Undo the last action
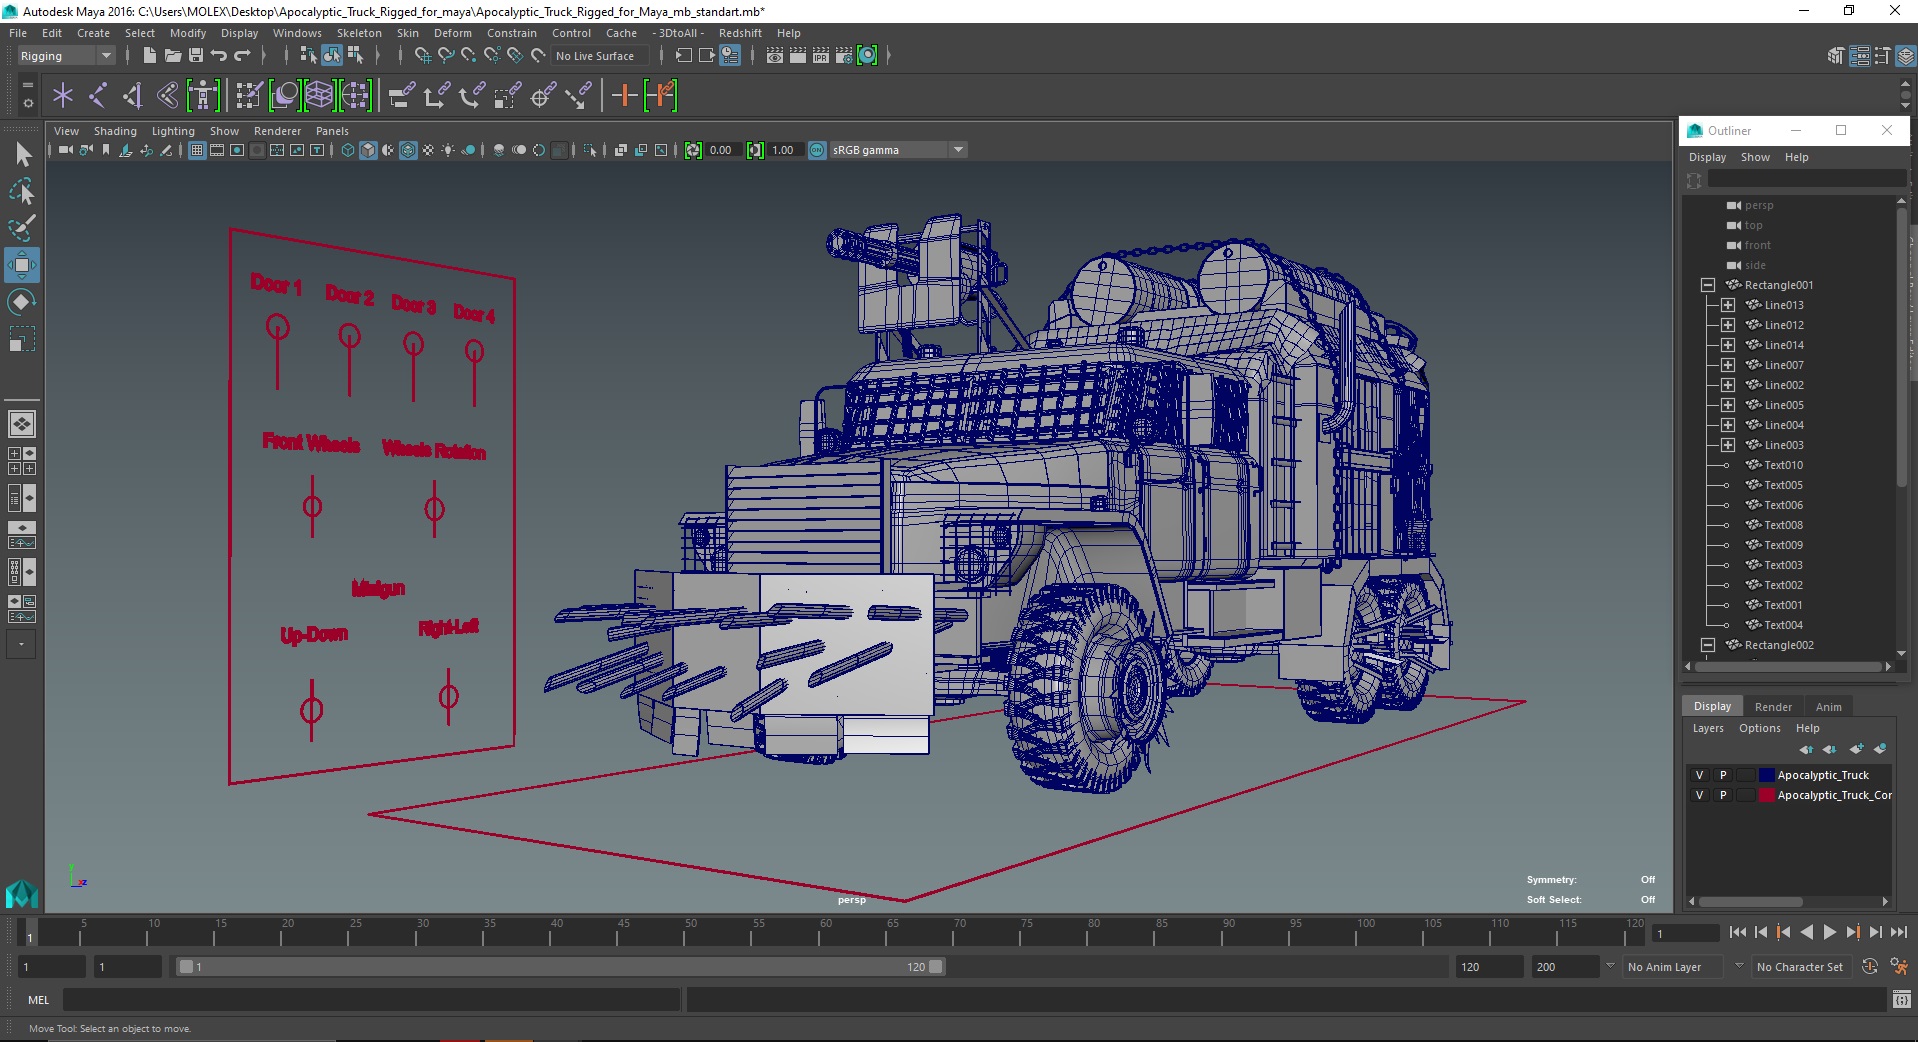This screenshot has width=1918, height=1042. (x=219, y=56)
